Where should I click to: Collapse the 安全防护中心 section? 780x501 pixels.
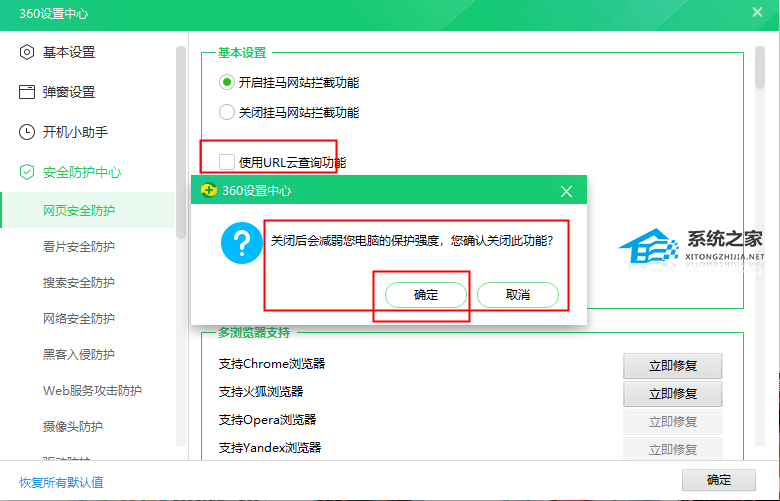[82, 172]
